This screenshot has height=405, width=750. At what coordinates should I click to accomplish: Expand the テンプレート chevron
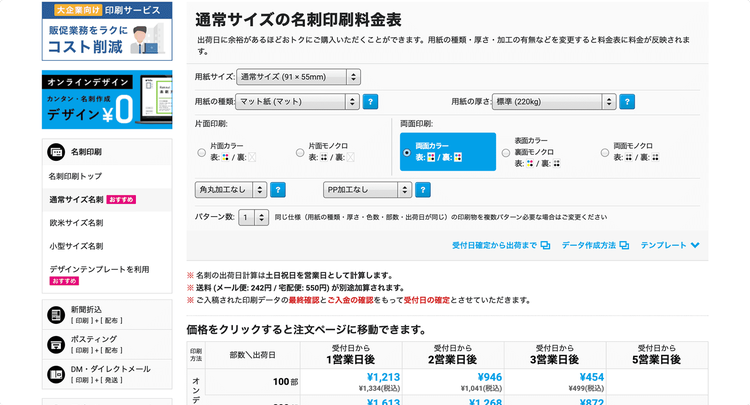coord(695,245)
